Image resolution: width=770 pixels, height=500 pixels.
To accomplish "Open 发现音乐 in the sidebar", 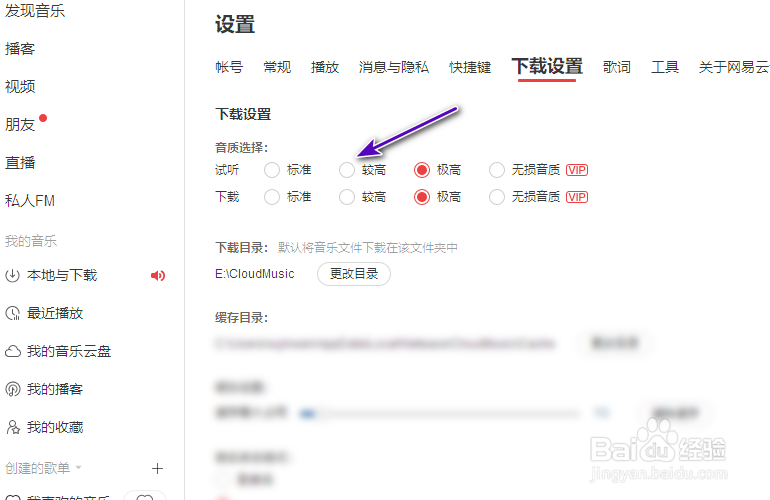I will pos(34,11).
